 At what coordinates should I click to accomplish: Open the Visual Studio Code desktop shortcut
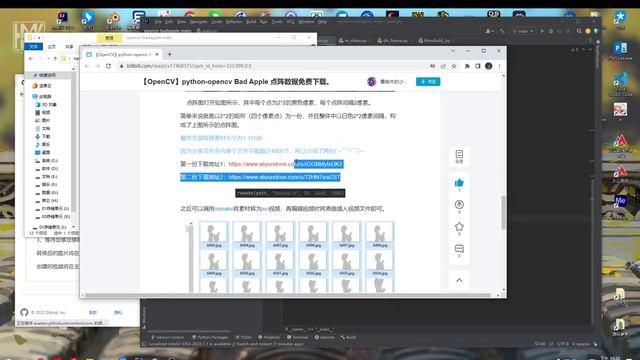point(620,84)
